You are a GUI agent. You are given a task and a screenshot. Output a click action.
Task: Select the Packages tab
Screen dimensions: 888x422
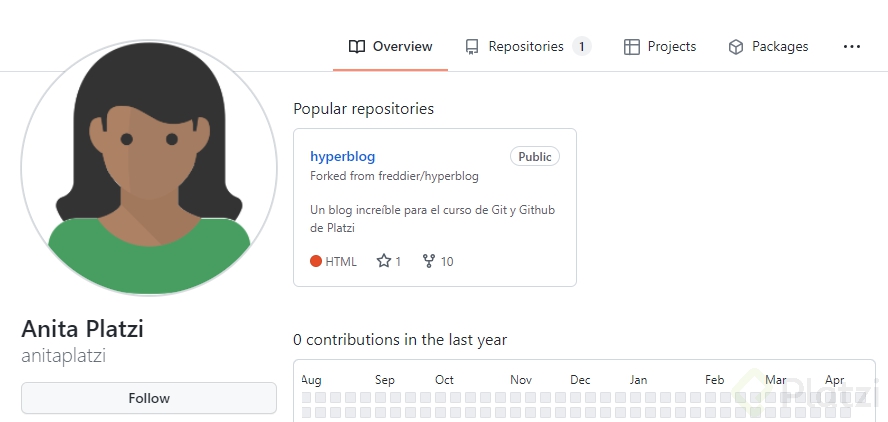780,47
